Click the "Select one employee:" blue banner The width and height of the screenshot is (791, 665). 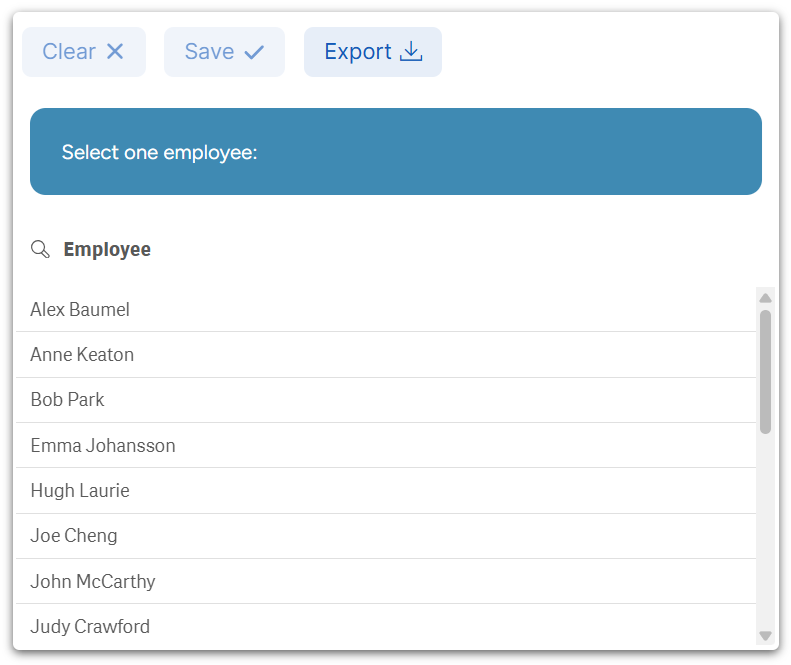(396, 152)
